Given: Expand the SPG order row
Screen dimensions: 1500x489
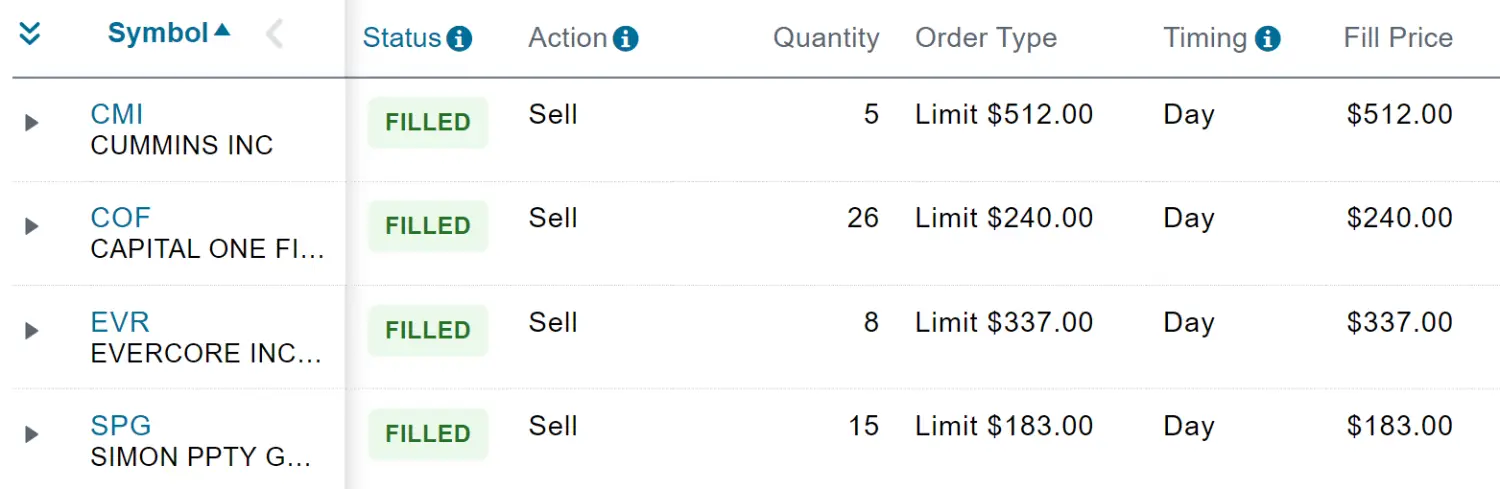Looking at the screenshot, I should click(x=32, y=434).
